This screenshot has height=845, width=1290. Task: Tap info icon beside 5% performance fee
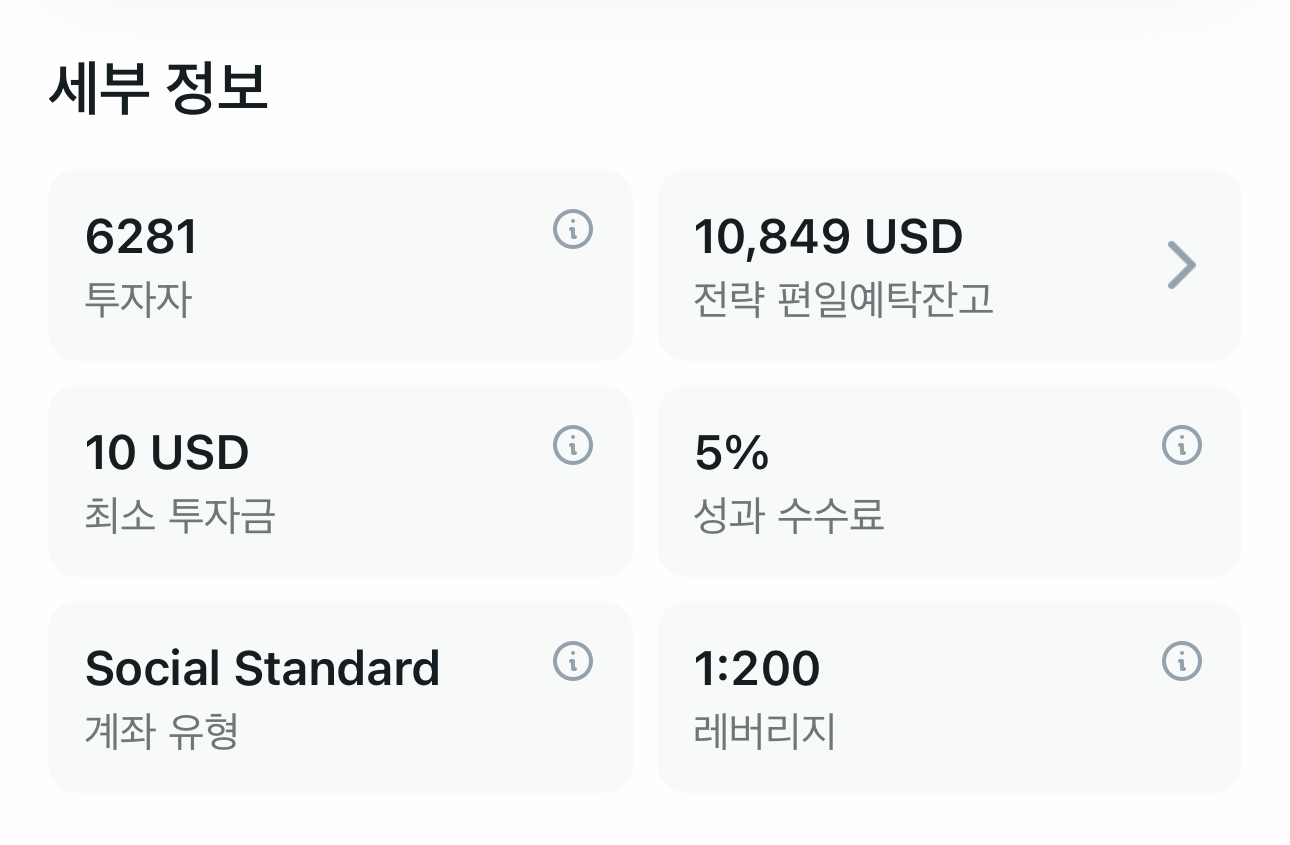tap(1182, 445)
